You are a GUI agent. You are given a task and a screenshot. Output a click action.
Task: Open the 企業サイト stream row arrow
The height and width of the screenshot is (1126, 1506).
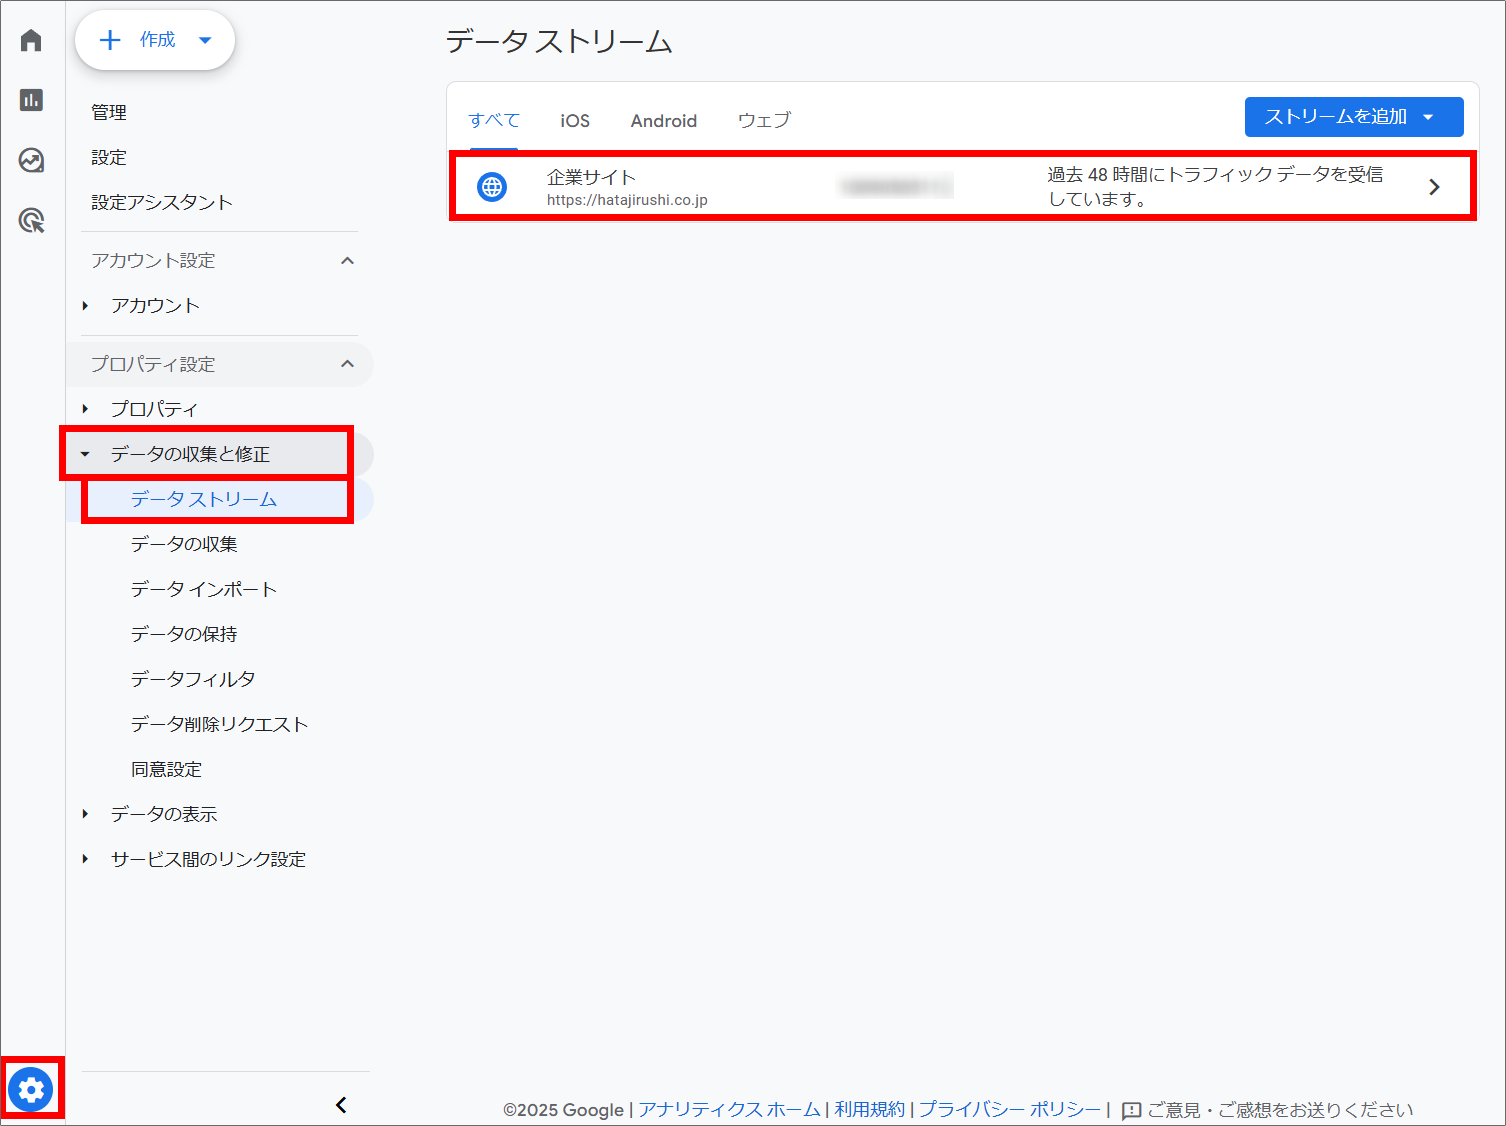pos(1434,187)
